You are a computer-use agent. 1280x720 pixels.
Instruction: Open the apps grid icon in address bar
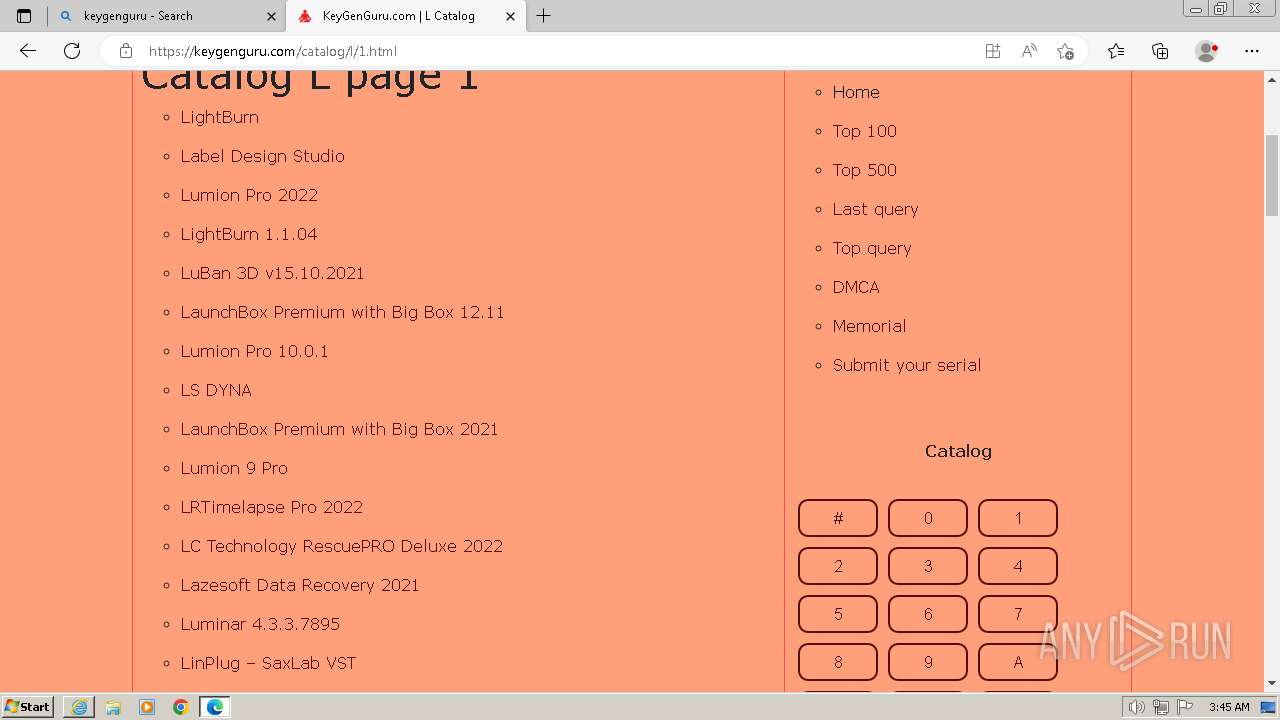pos(992,51)
